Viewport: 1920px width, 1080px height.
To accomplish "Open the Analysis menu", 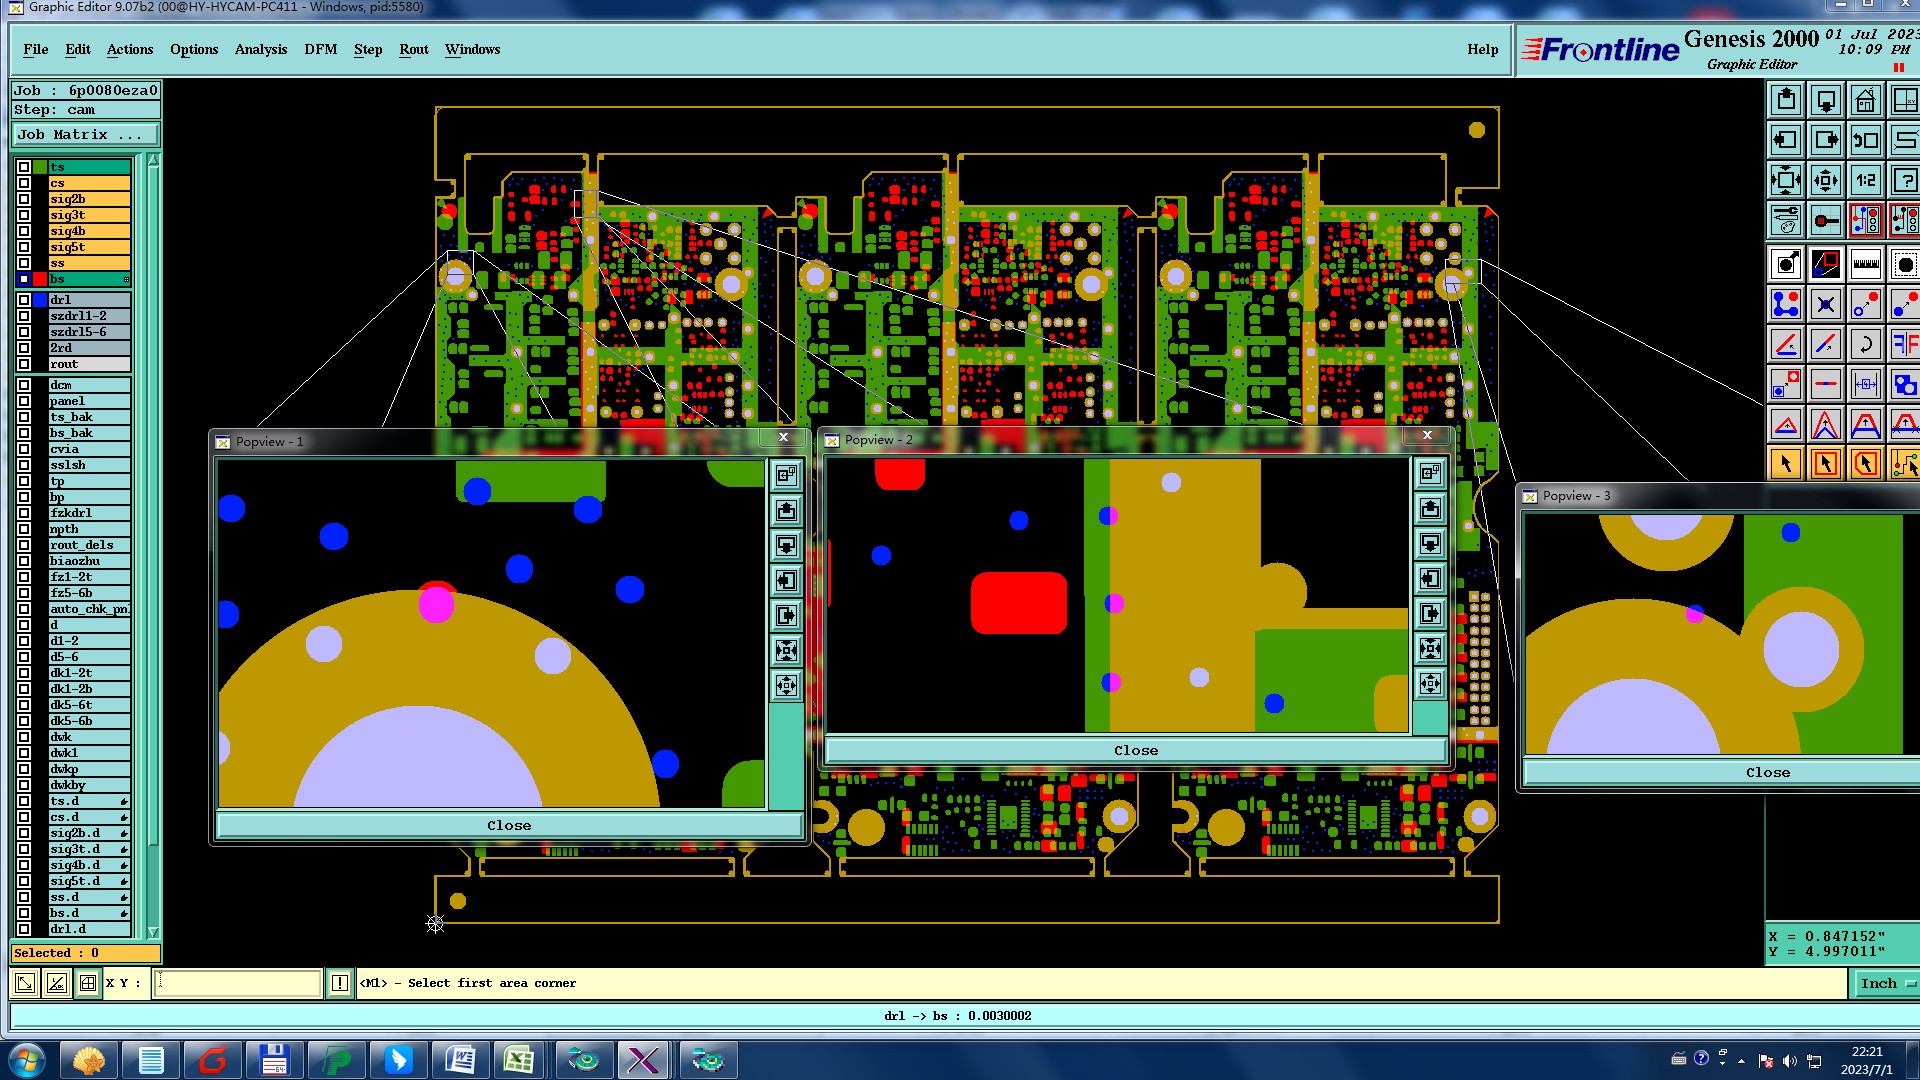I will point(260,49).
